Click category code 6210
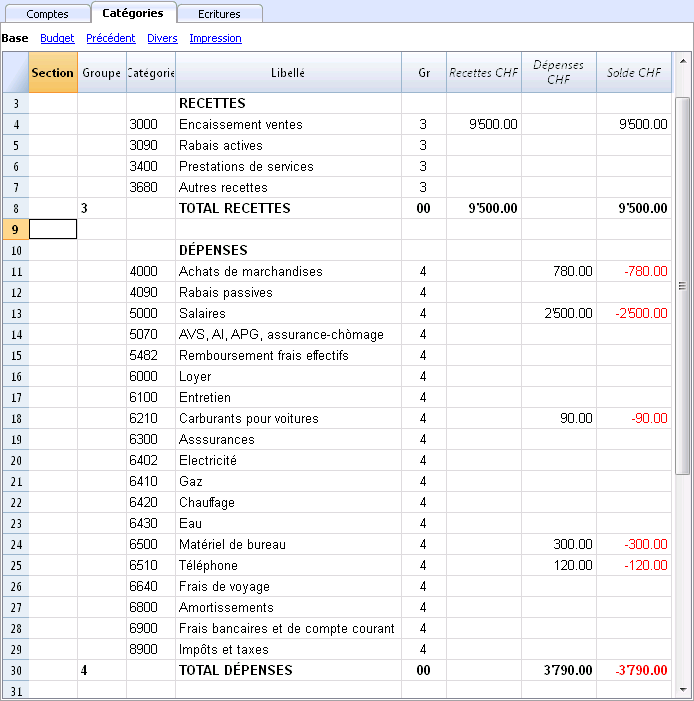Viewport: 694px width, 701px height. click(144, 418)
